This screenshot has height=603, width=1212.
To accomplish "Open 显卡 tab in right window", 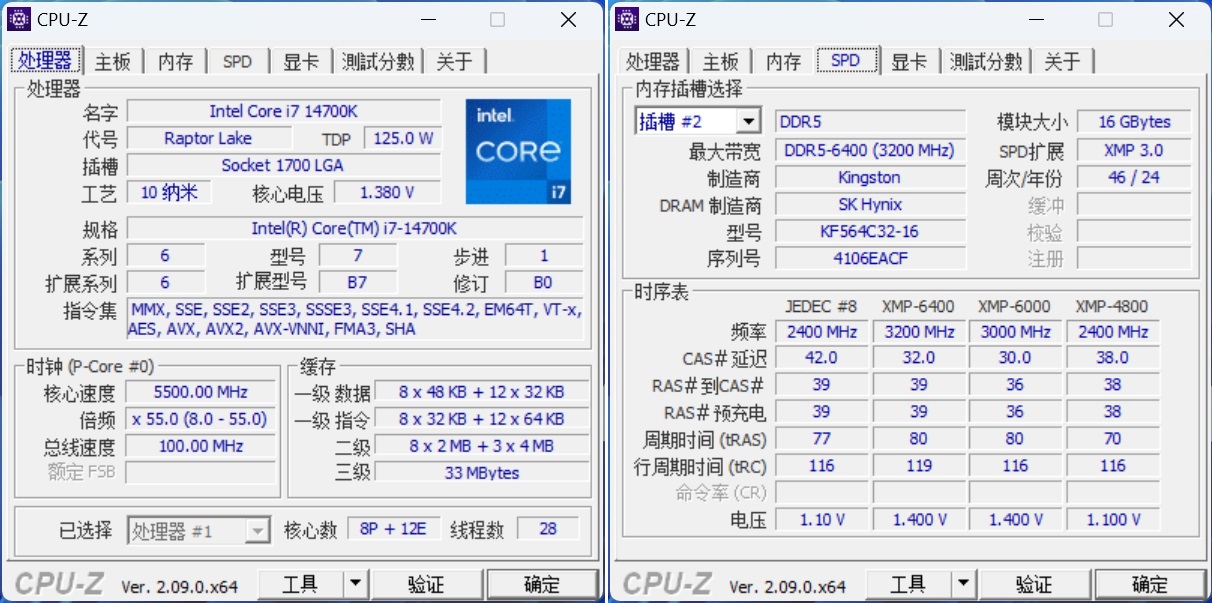I will coord(909,61).
